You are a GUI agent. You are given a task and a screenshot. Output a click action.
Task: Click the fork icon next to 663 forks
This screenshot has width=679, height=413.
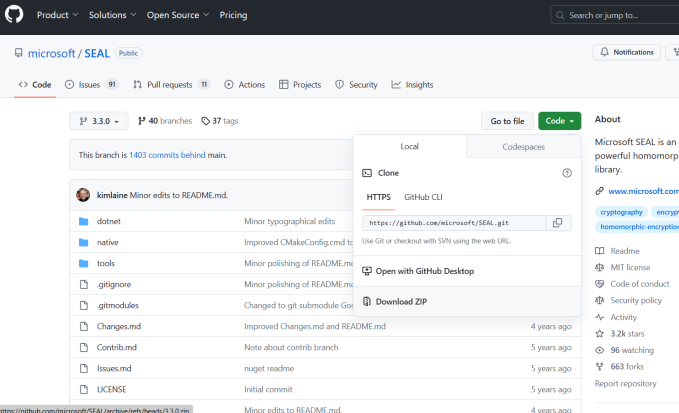(599, 367)
